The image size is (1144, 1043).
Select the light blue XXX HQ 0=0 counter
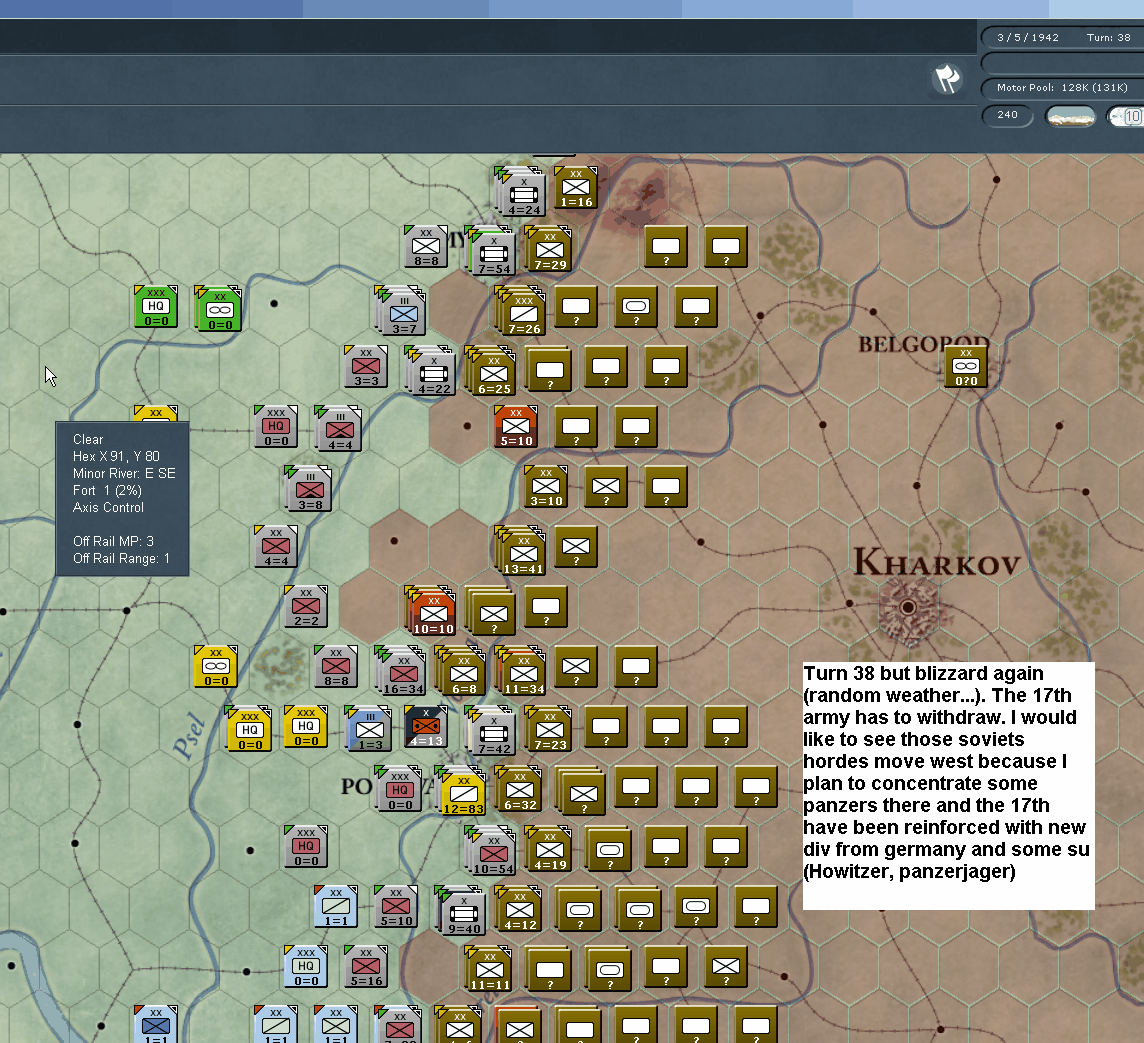tap(306, 965)
